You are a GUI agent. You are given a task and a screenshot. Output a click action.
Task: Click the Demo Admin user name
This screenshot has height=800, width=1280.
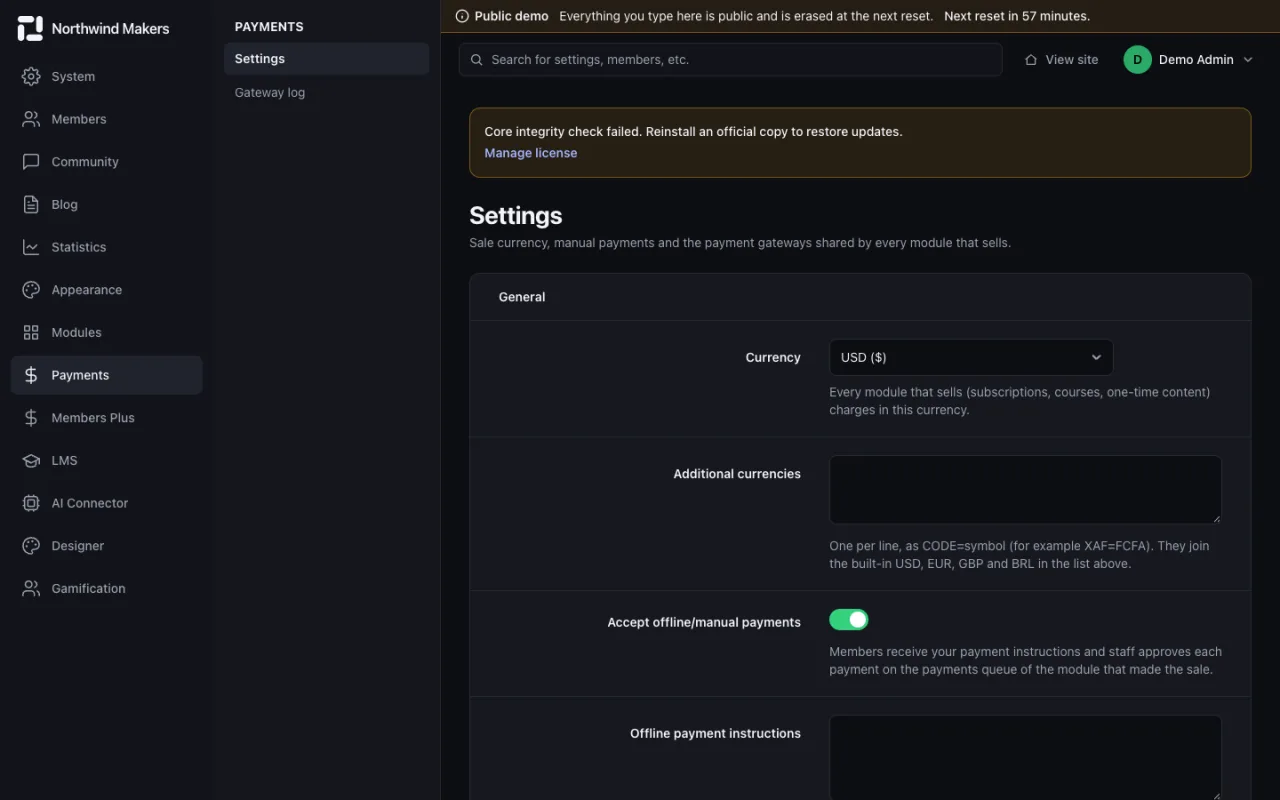tap(1196, 60)
